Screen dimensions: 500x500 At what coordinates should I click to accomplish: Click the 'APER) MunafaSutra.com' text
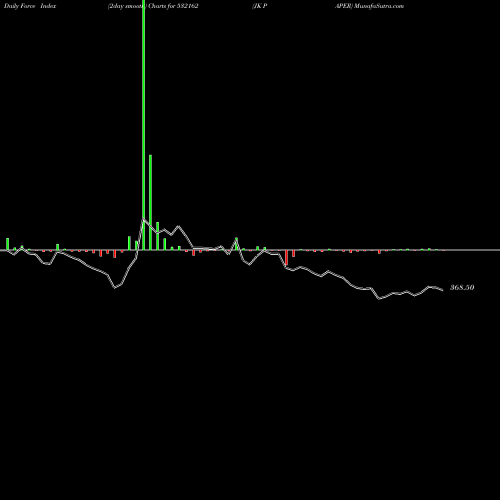(x=369, y=6)
